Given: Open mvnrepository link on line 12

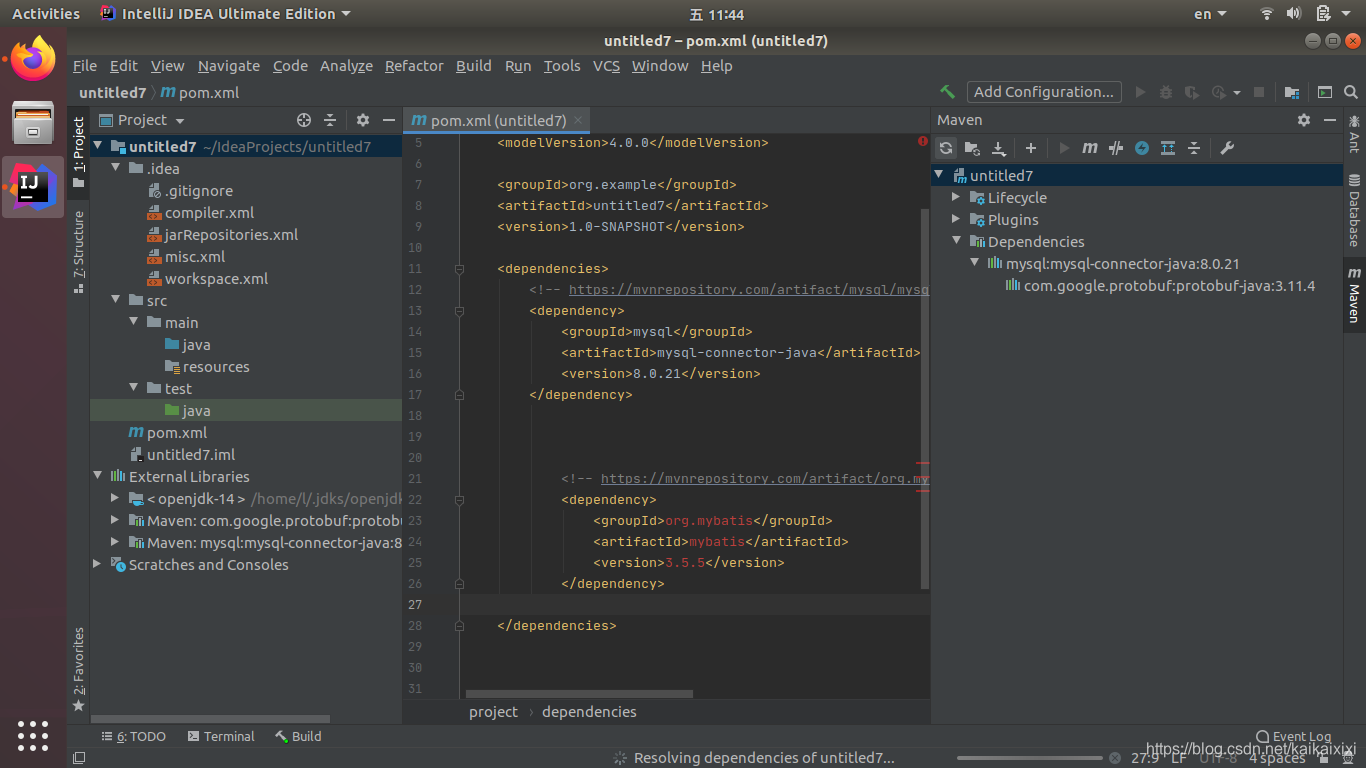Looking at the screenshot, I should tap(749, 290).
